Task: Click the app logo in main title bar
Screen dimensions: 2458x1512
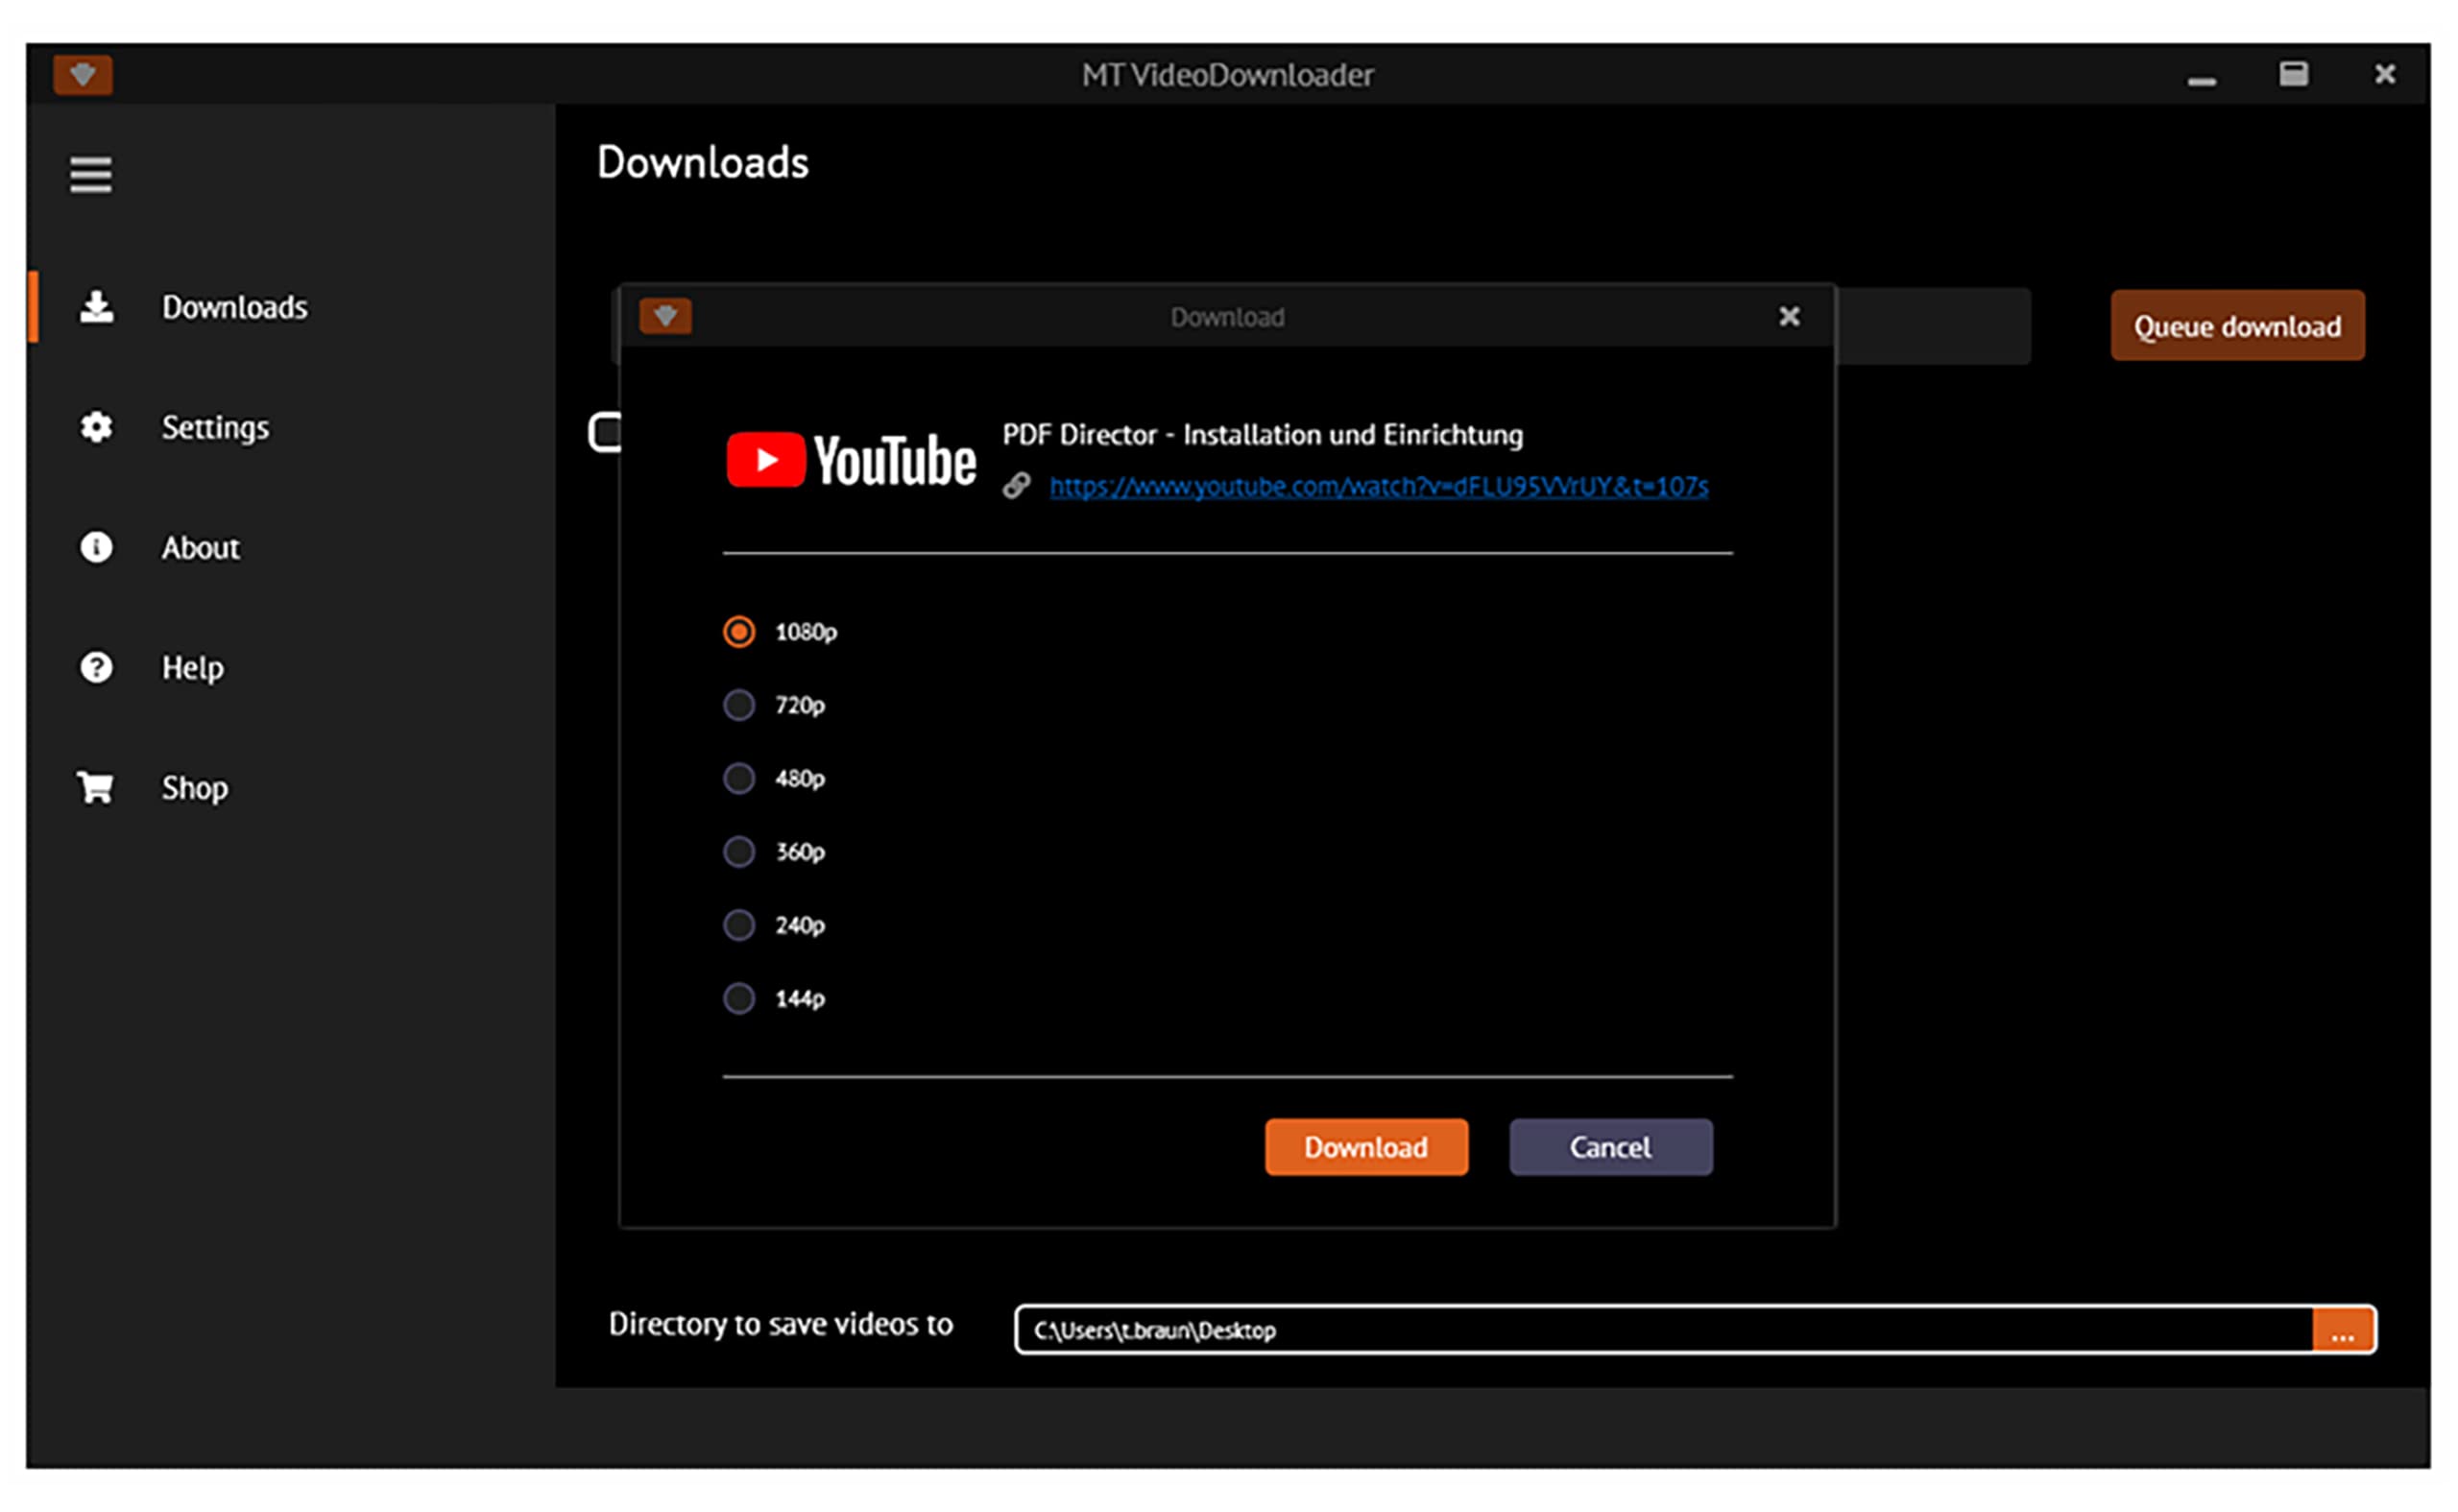Action: 83,75
